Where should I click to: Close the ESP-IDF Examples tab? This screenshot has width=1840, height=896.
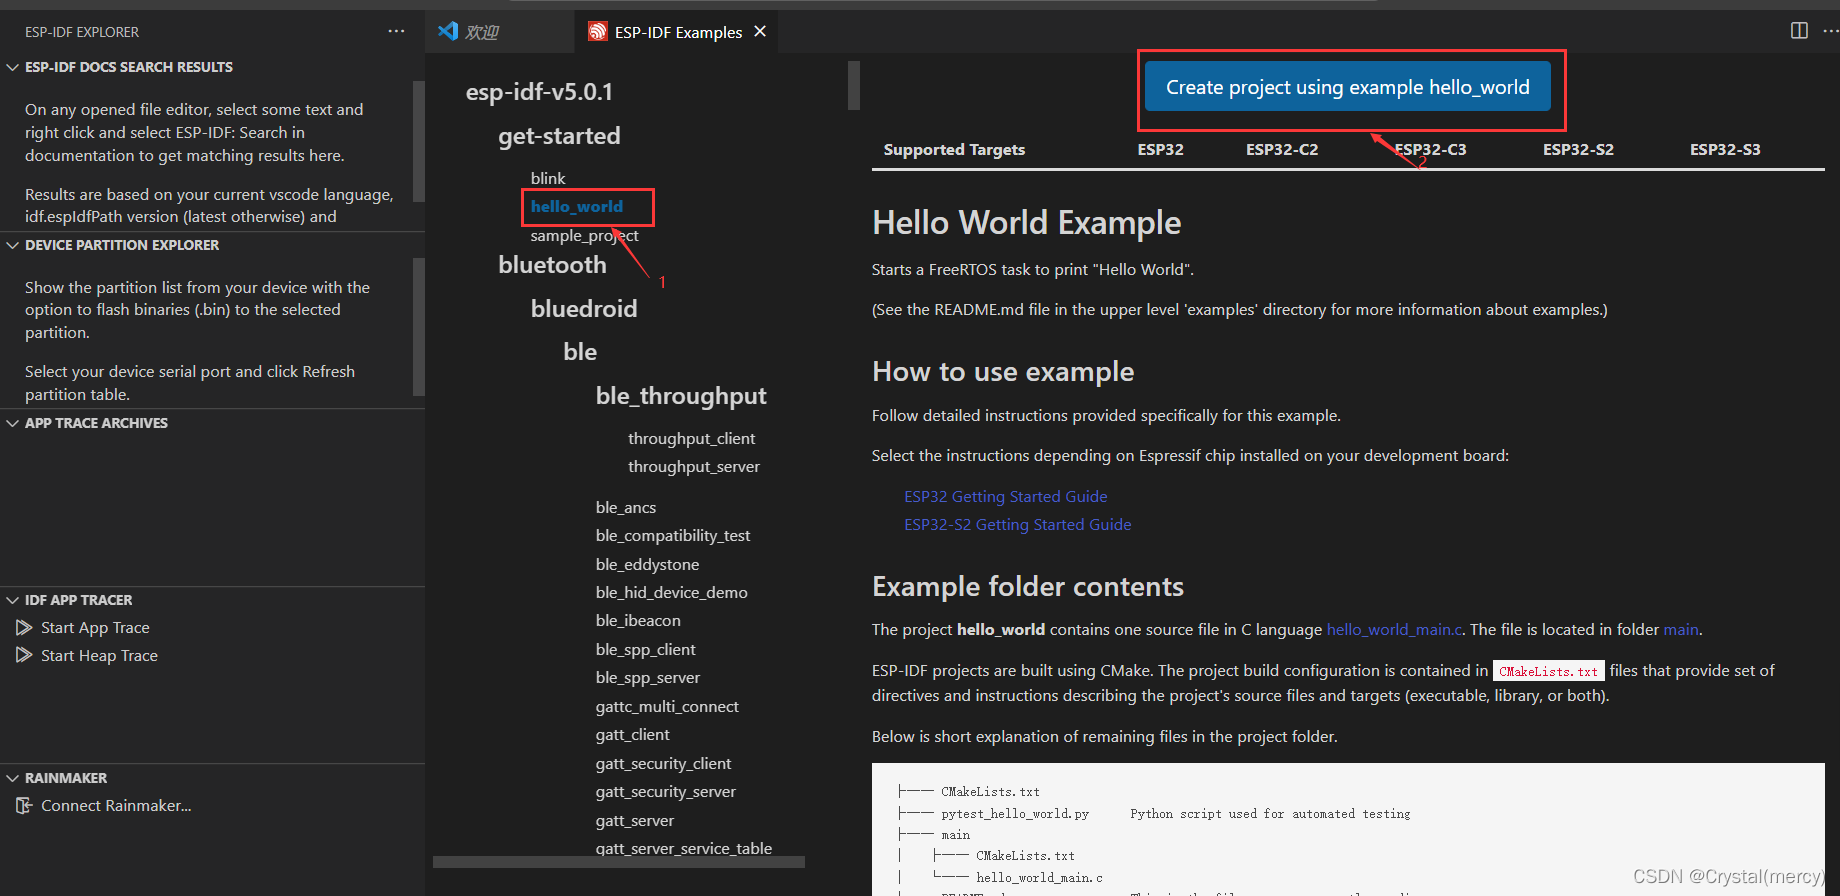(760, 32)
